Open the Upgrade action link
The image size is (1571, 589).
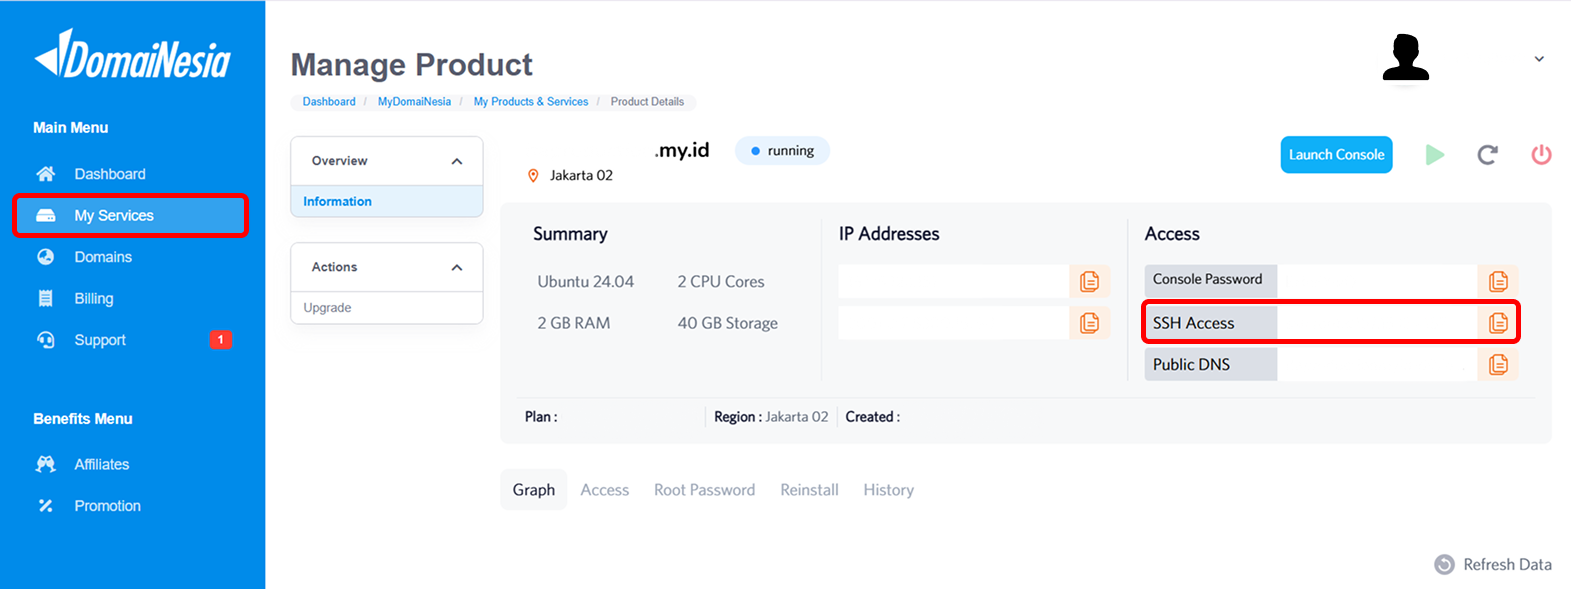pos(327,308)
